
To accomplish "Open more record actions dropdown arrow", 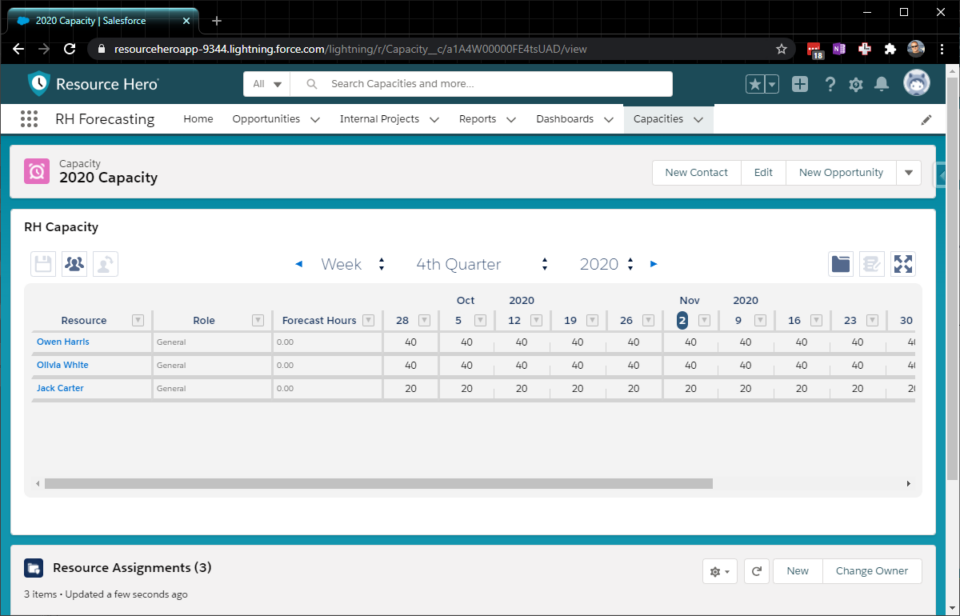I will click(909, 173).
